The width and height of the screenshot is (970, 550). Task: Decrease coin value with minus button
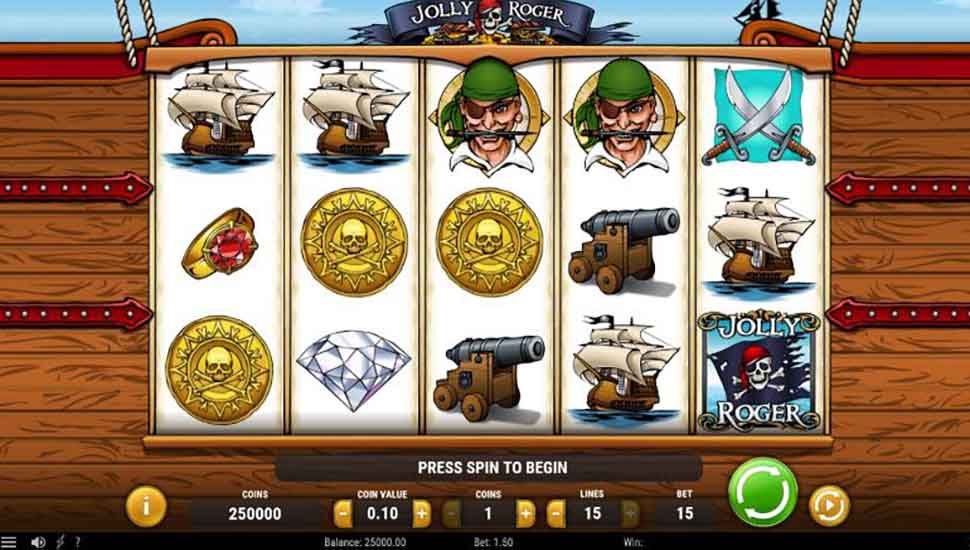343,513
